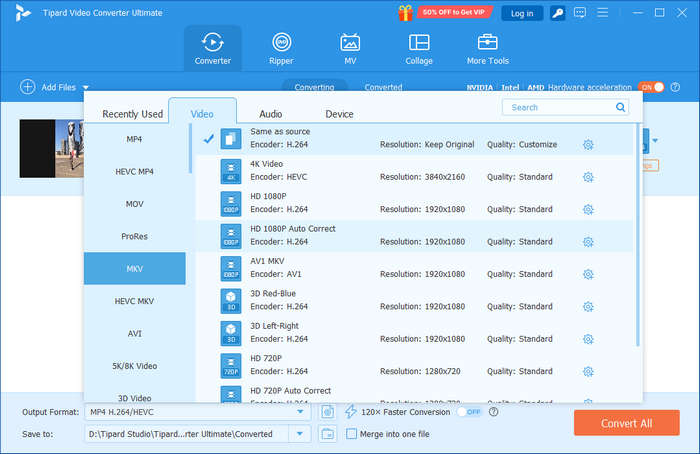Open the Converter module

212,48
